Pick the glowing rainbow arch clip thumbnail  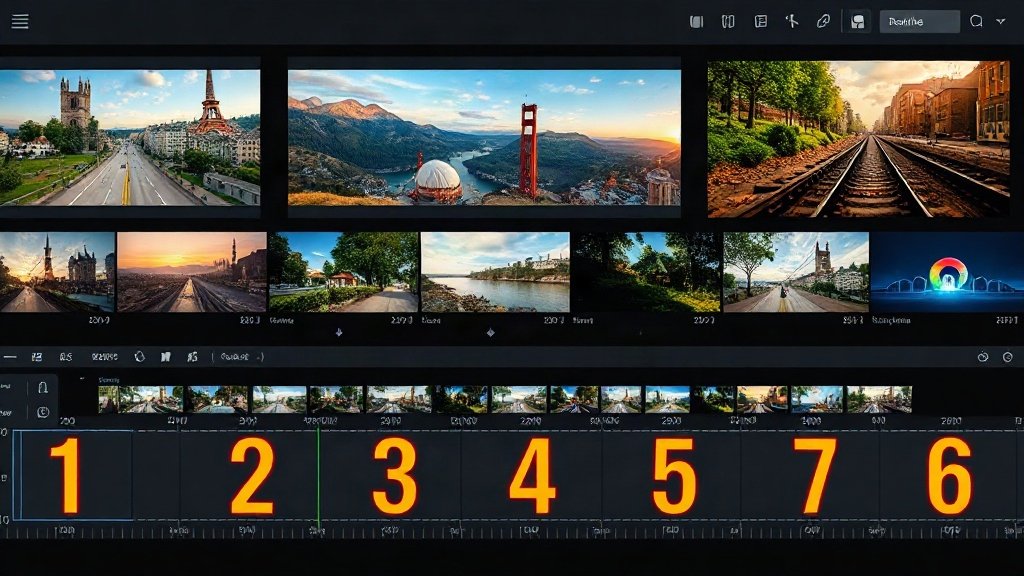(x=947, y=272)
